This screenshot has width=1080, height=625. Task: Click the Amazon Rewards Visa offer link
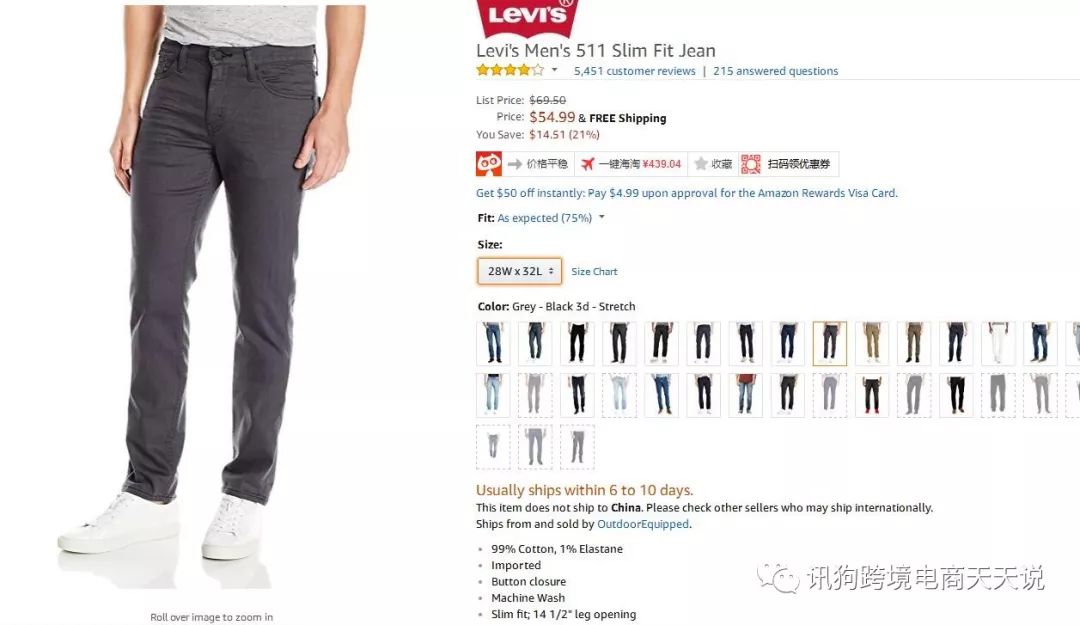[687, 193]
